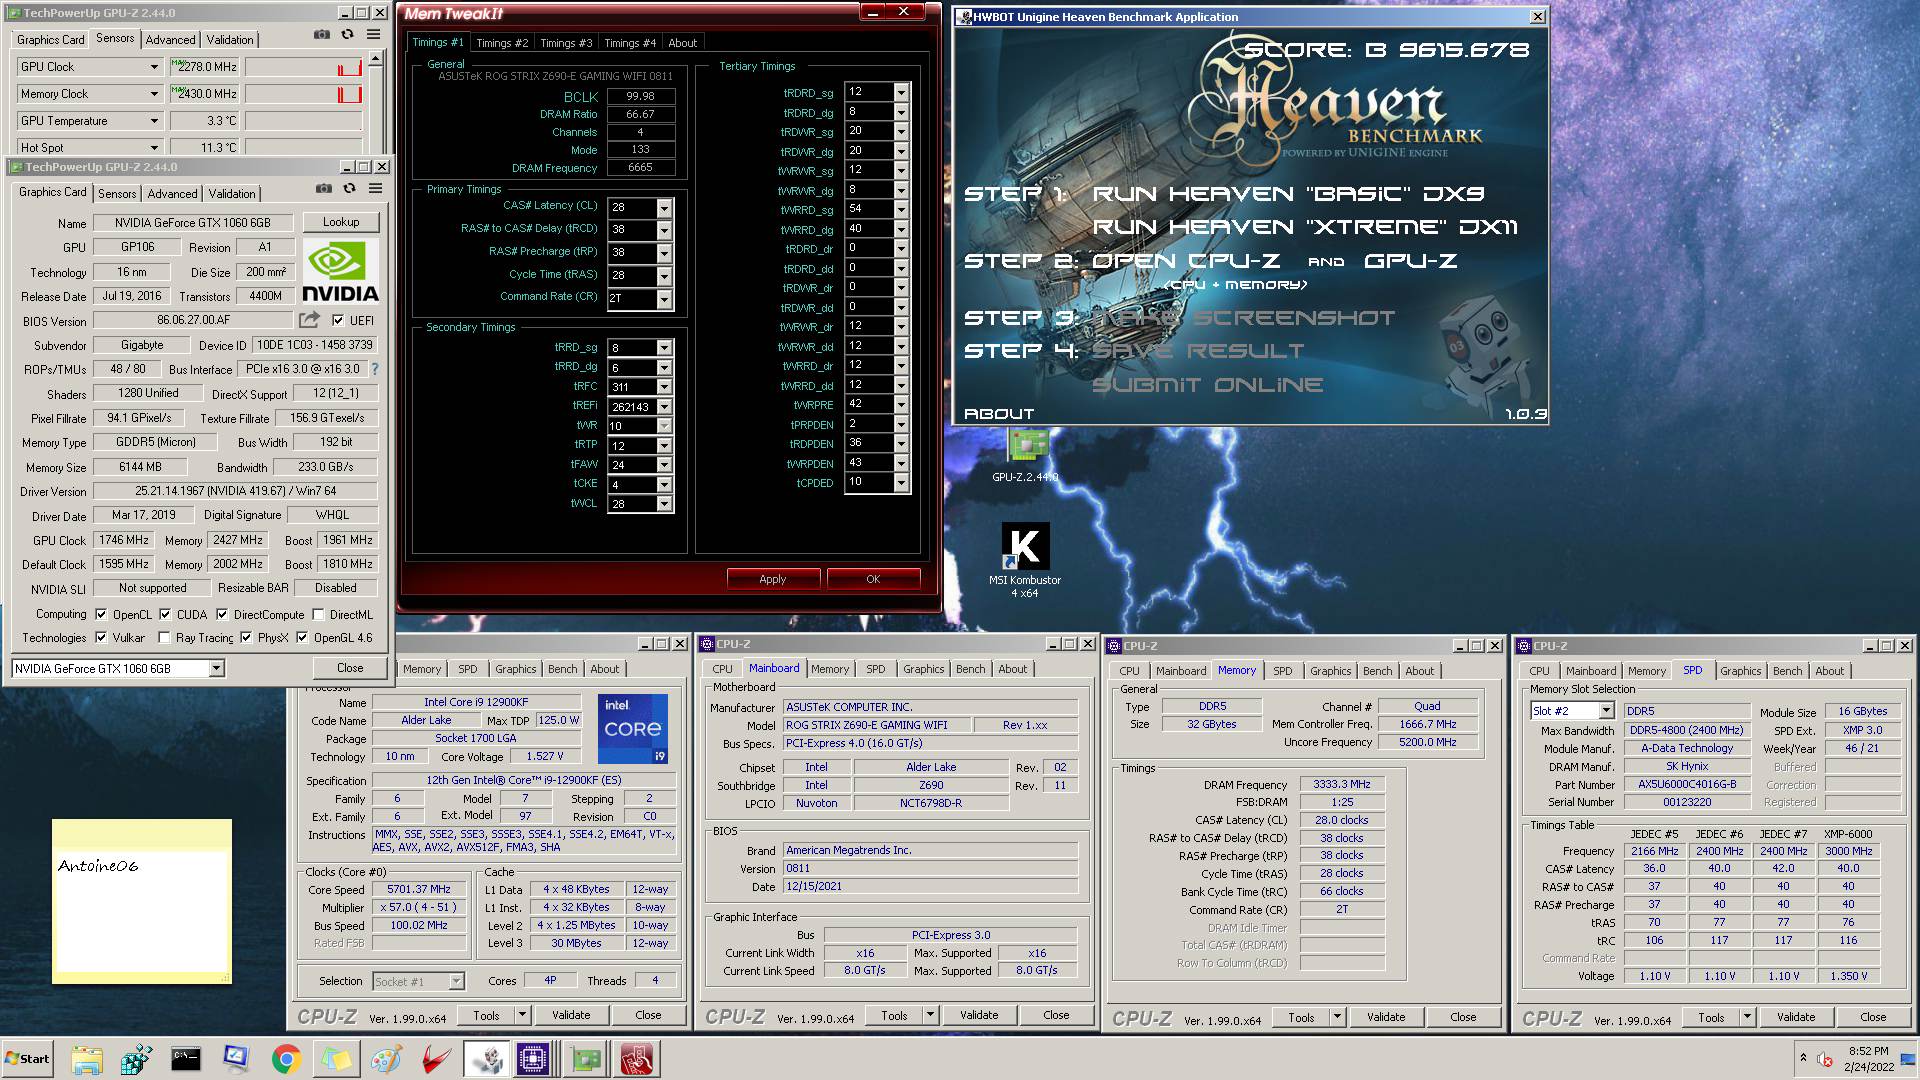The width and height of the screenshot is (1920, 1080).
Task: Click the GPU-Z screenshot camera icon in front window
Action: pyautogui.click(x=323, y=188)
